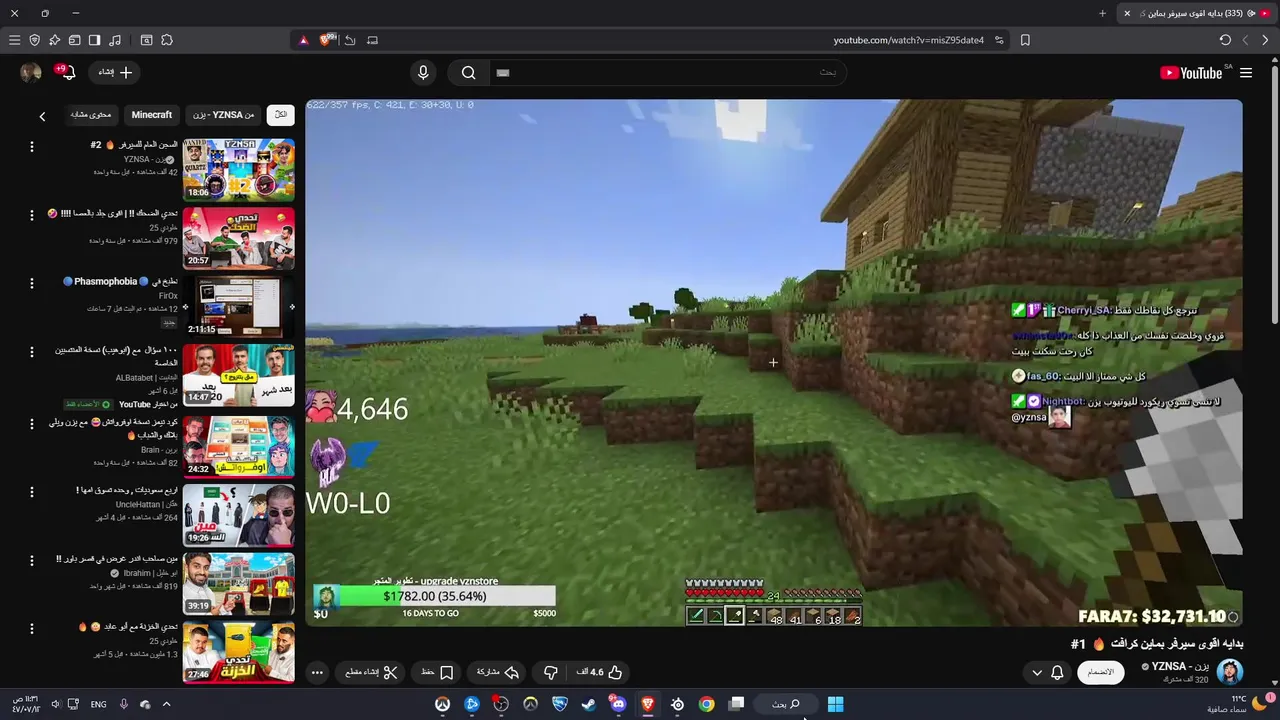Click the Join (الانضمام) channel button
This screenshot has width=1280, height=720.
tap(1100, 672)
